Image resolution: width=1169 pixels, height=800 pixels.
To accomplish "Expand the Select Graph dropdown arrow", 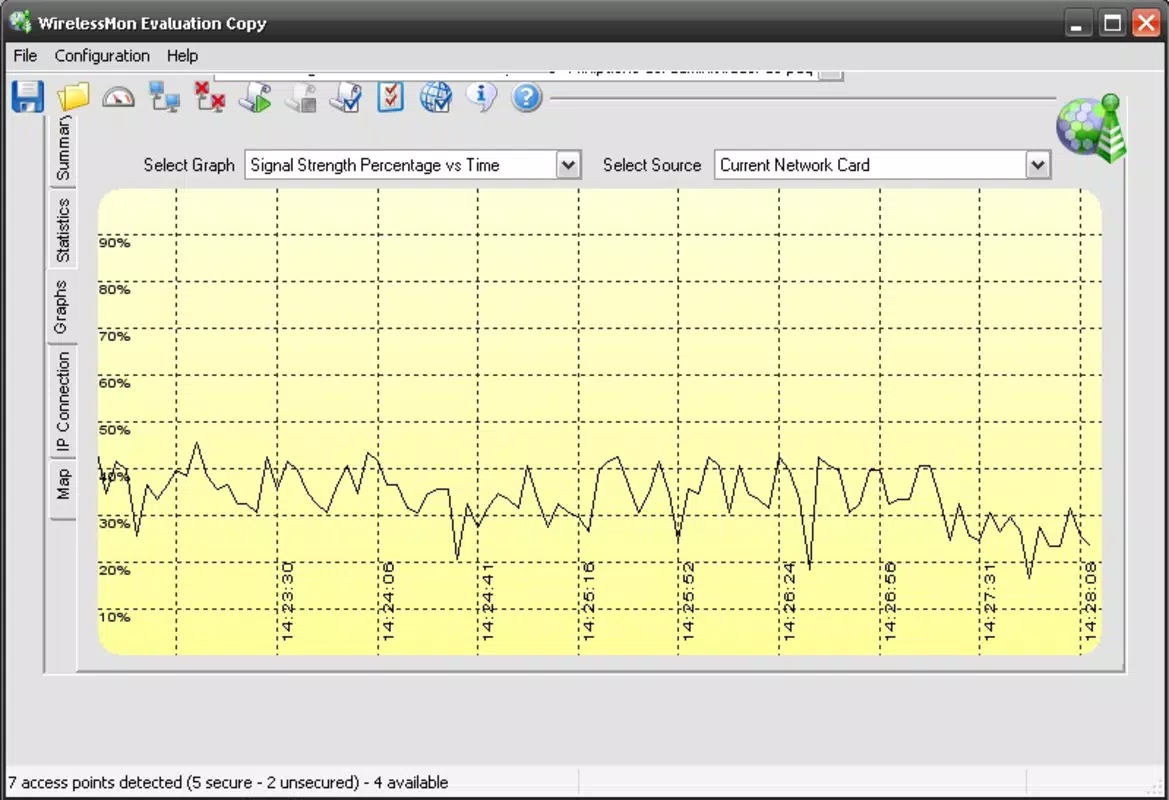I will pos(568,165).
